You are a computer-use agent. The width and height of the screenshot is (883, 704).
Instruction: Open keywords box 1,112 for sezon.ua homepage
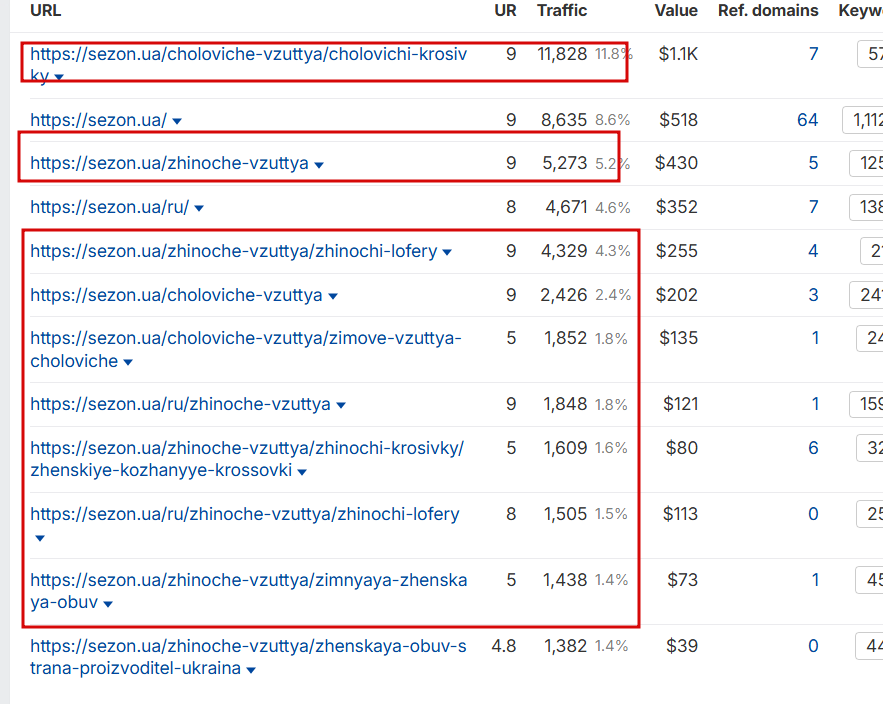pyautogui.click(x=863, y=120)
